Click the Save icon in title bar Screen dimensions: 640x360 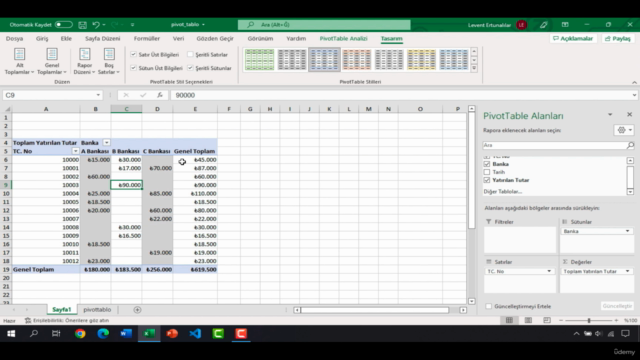click(82, 25)
